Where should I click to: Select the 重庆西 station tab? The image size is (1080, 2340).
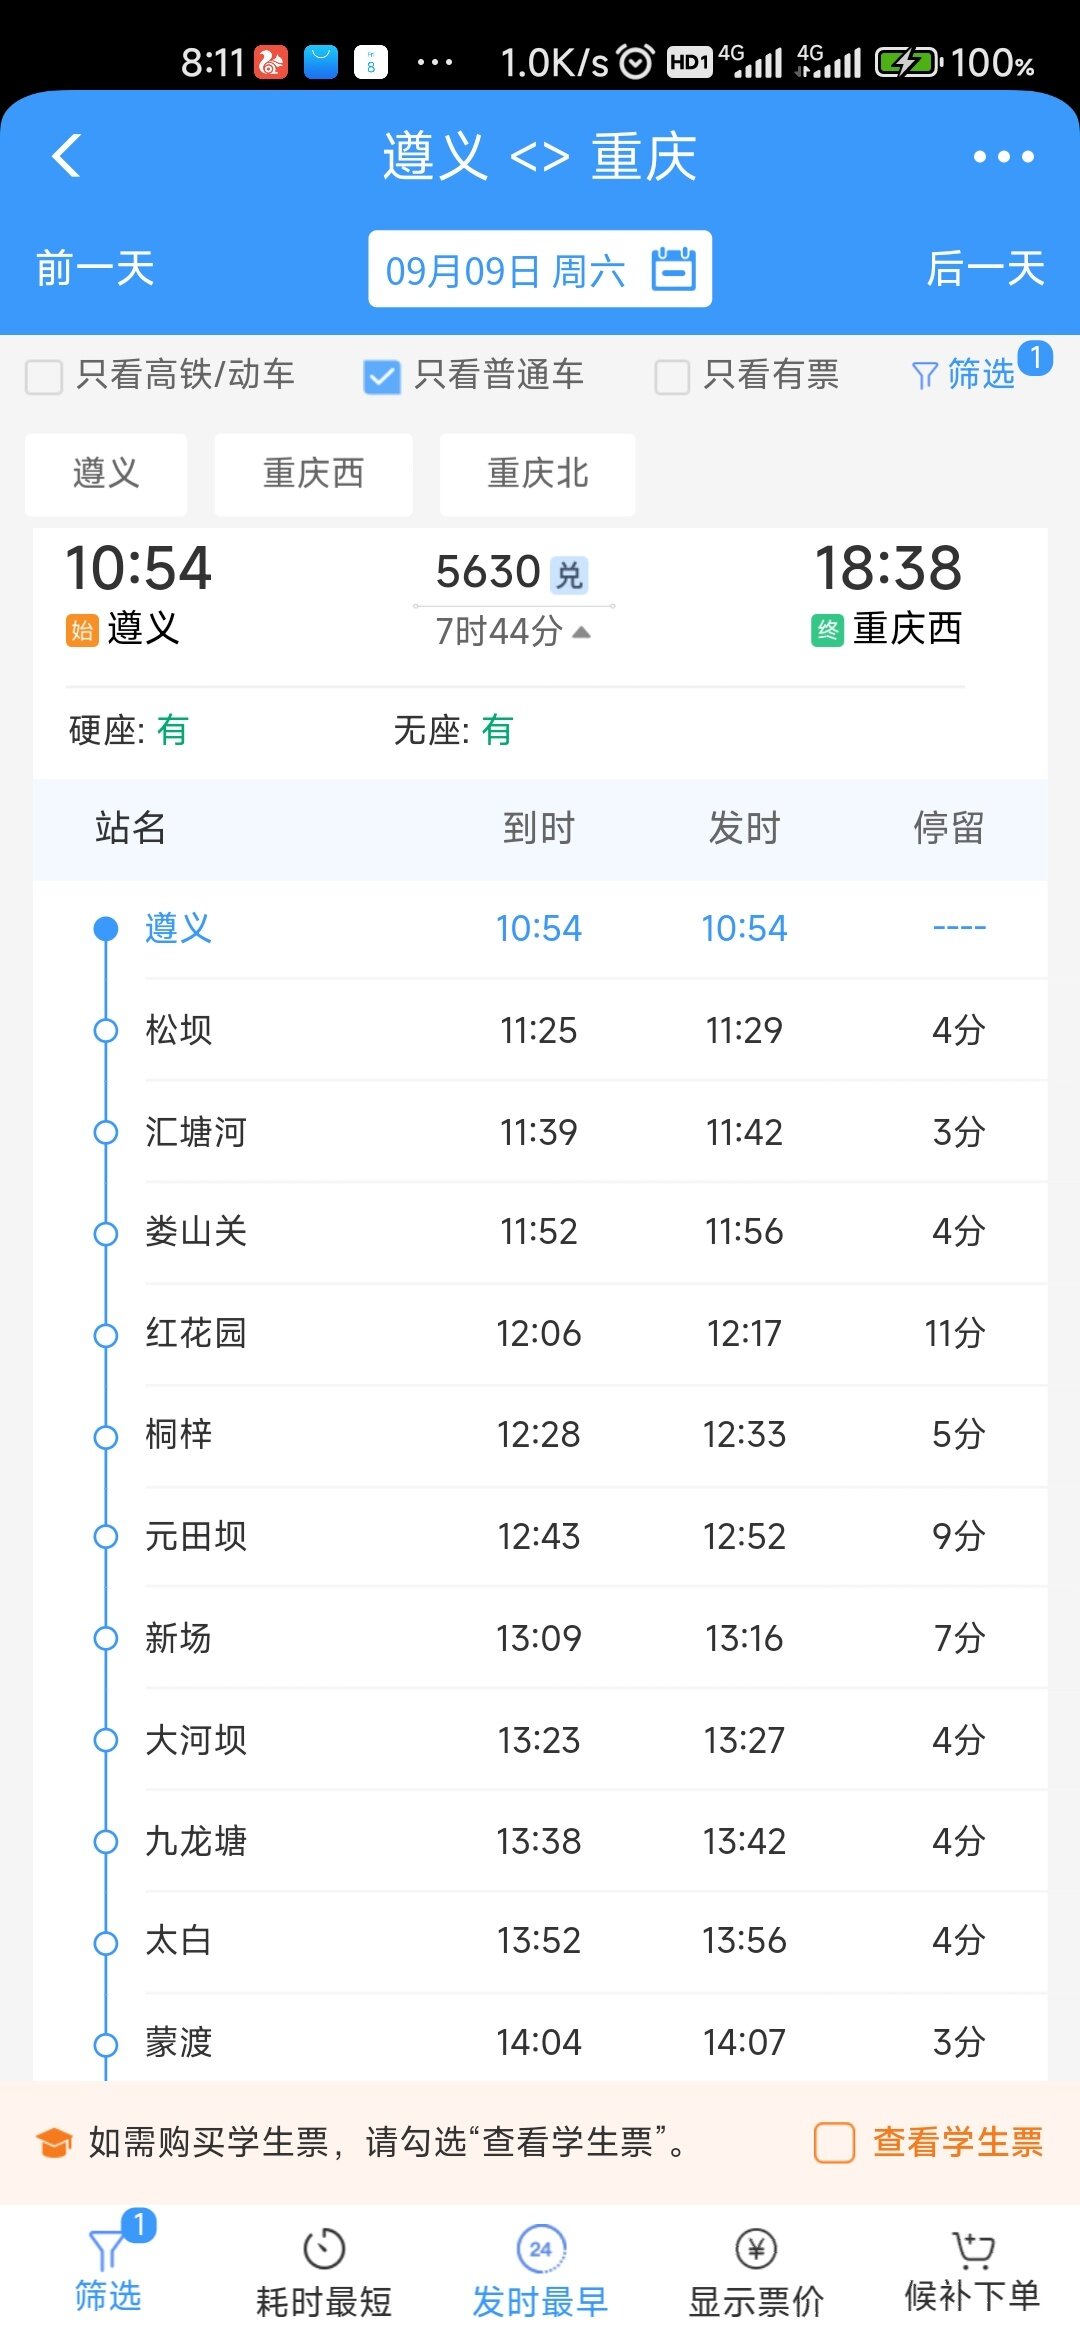coord(313,474)
